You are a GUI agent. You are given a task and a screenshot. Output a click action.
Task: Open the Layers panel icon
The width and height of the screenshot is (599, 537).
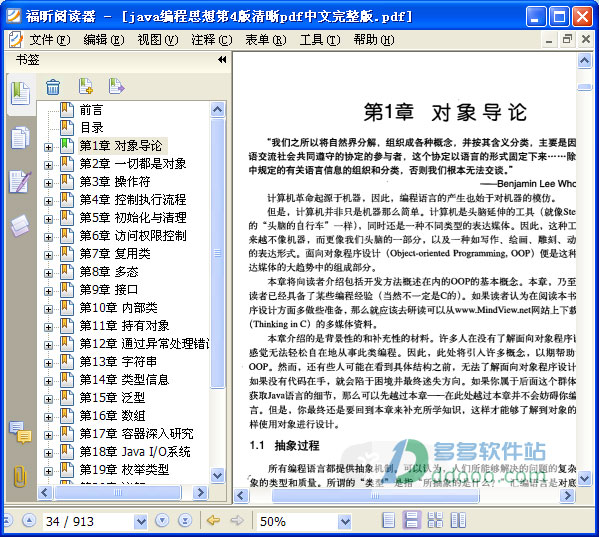[x=20, y=225]
